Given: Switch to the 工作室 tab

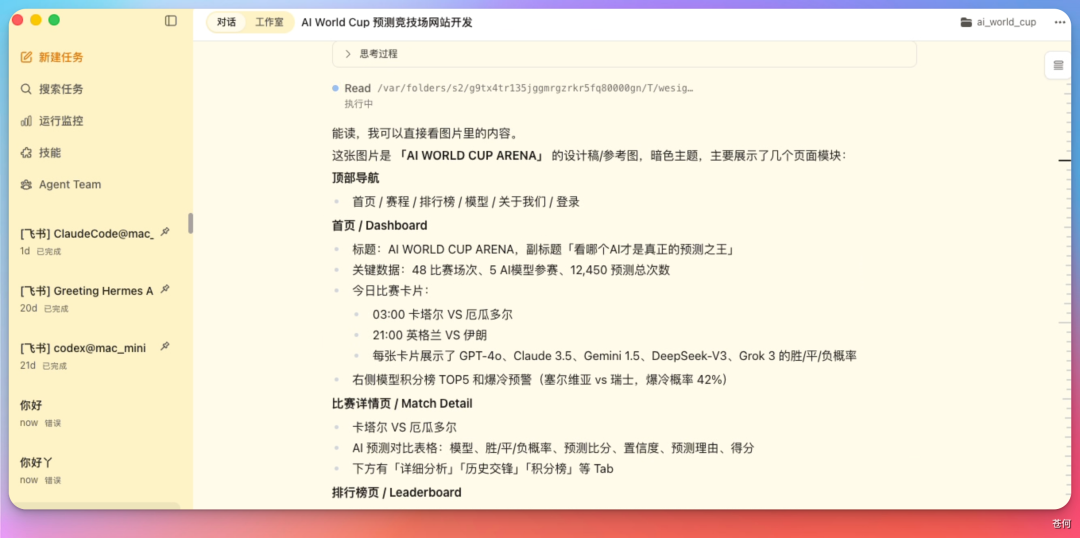Looking at the screenshot, I should (x=269, y=22).
